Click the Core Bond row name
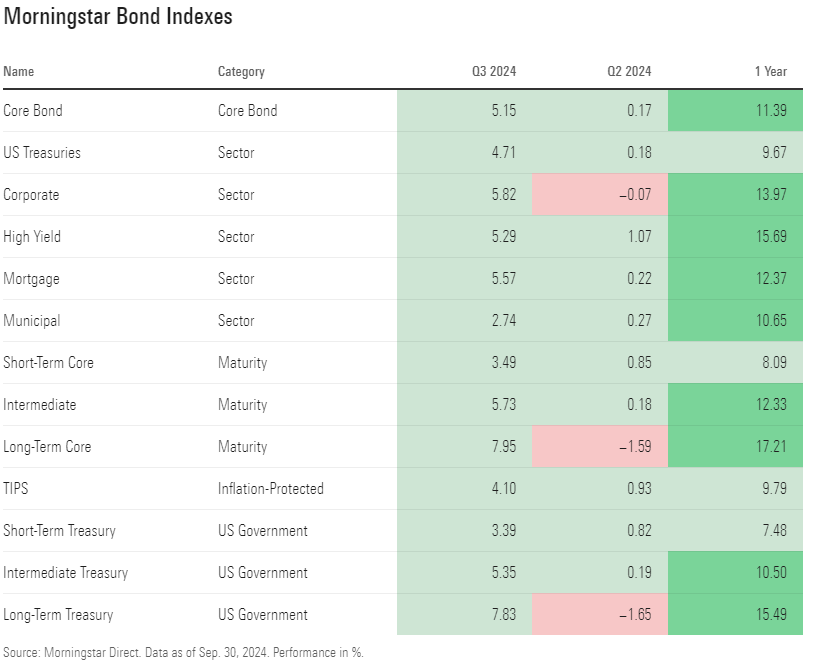816x664 pixels. [33, 111]
